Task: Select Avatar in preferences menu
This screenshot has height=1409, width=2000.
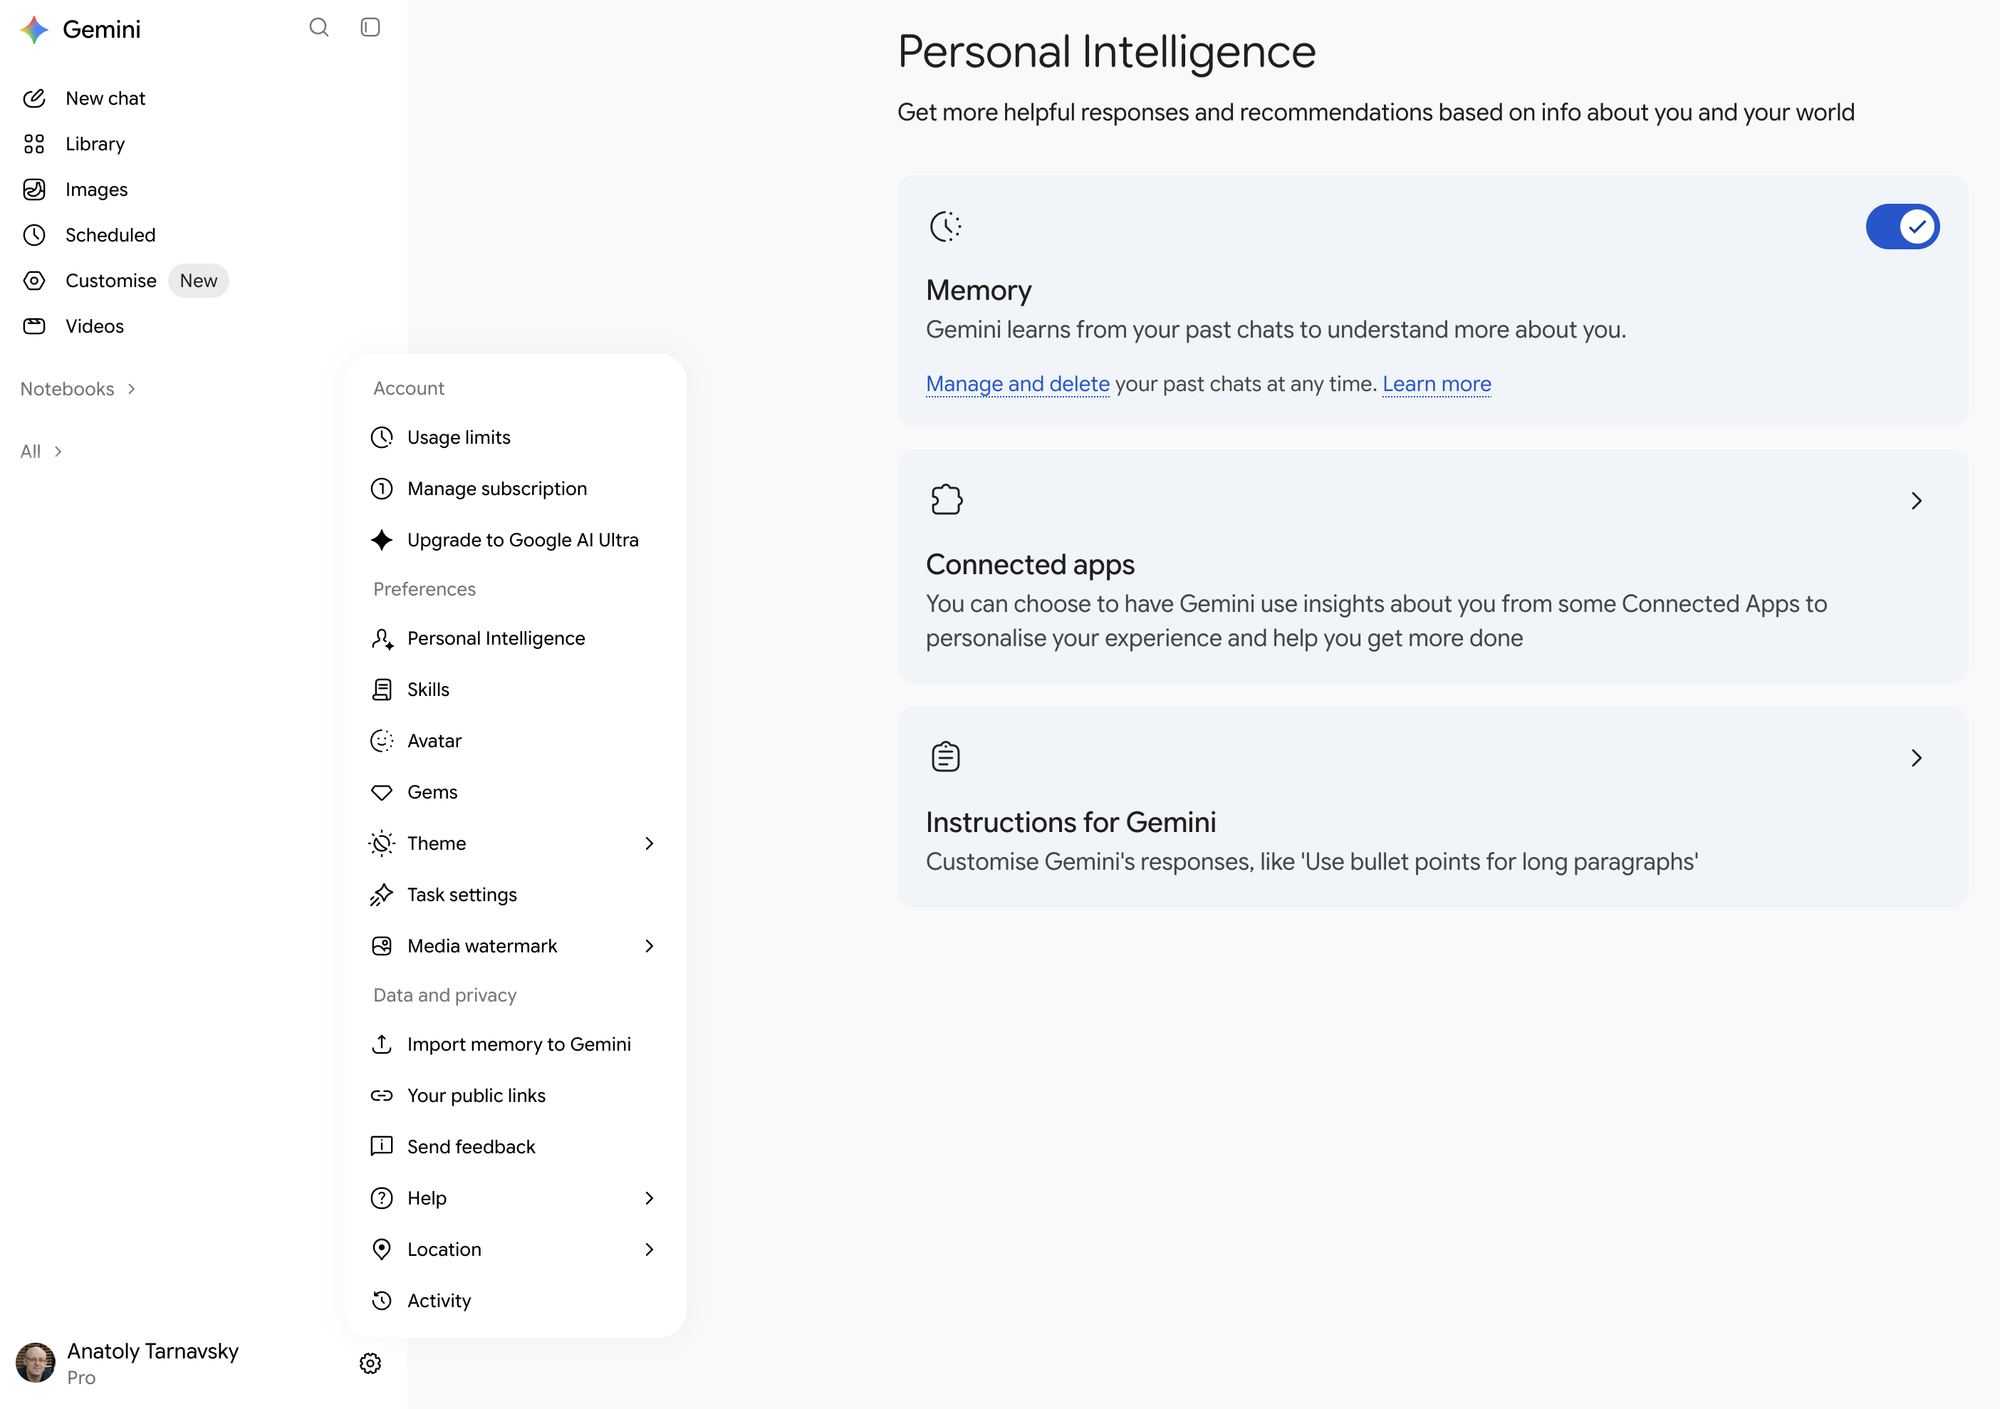Action: (x=515, y=741)
